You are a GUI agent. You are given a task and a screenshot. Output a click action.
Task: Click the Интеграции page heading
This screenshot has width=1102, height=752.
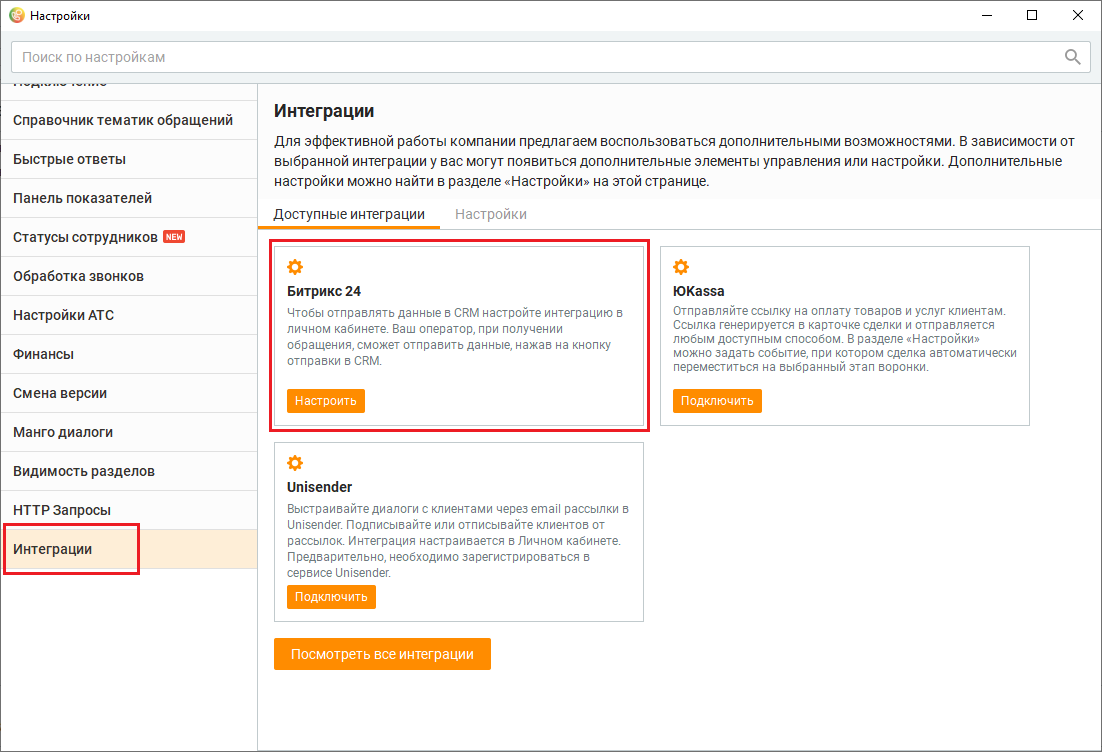(x=324, y=111)
